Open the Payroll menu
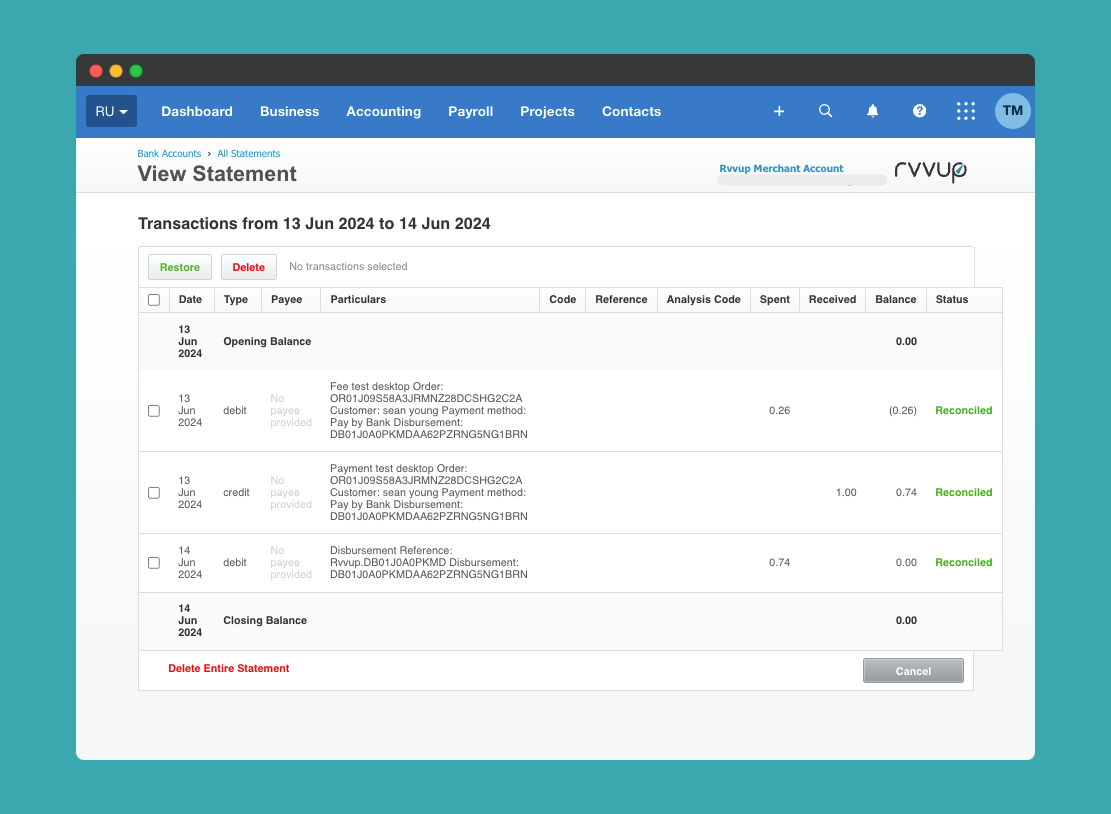 [470, 111]
